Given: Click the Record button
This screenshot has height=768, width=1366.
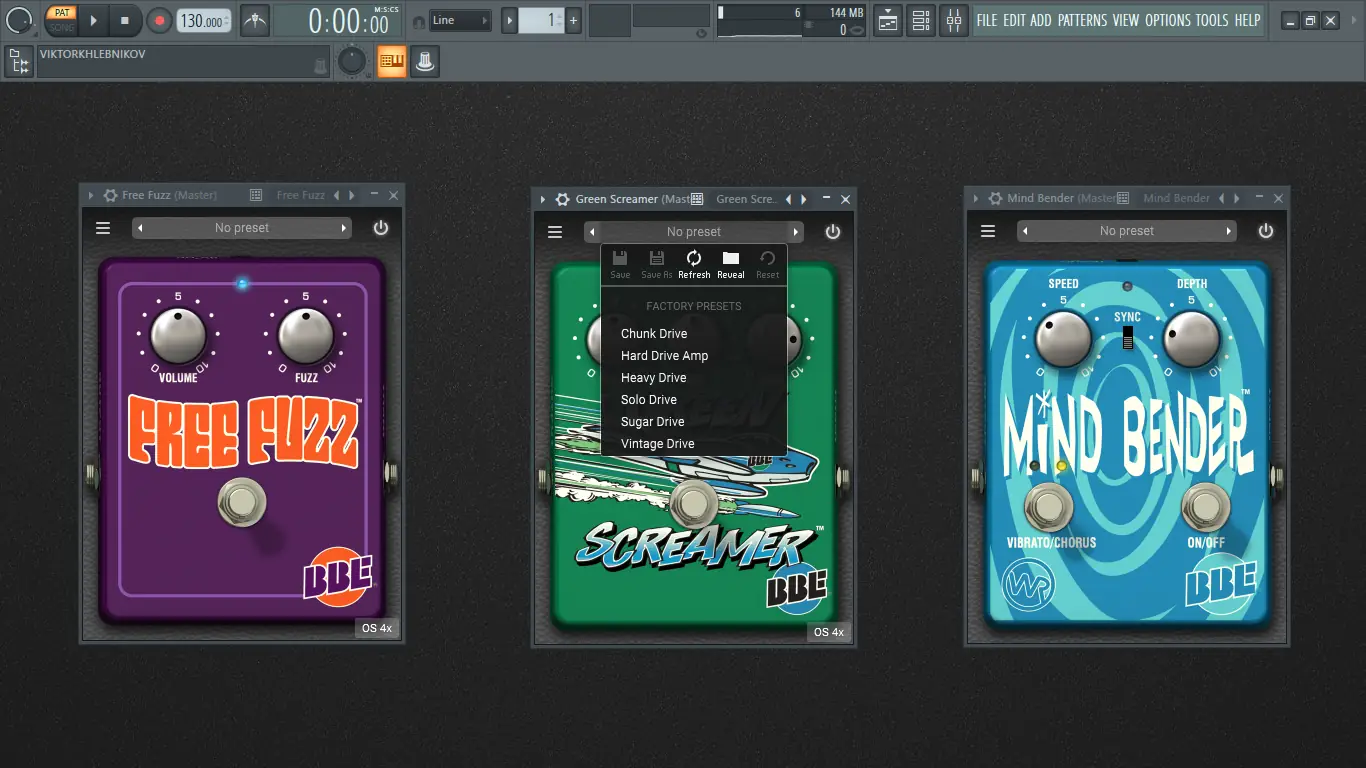Looking at the screenshot, I should coord(159,20).
